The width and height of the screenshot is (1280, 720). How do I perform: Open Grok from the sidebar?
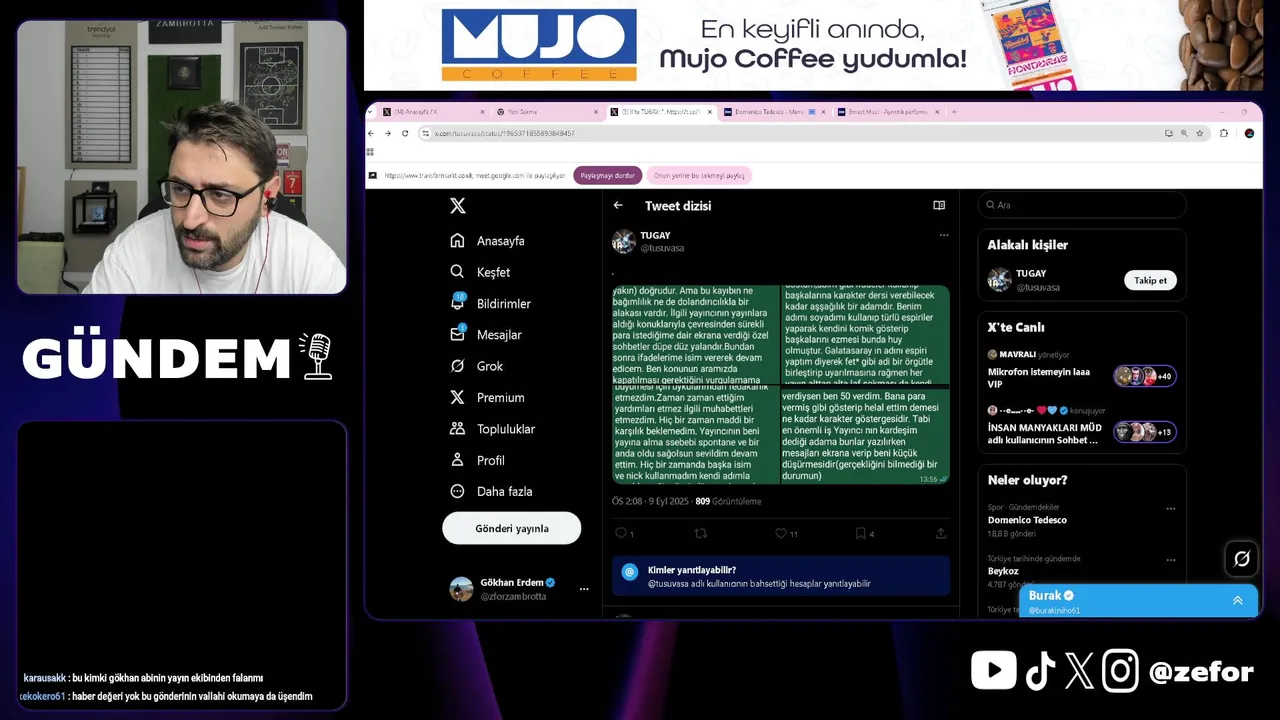[x=477, y=366]
